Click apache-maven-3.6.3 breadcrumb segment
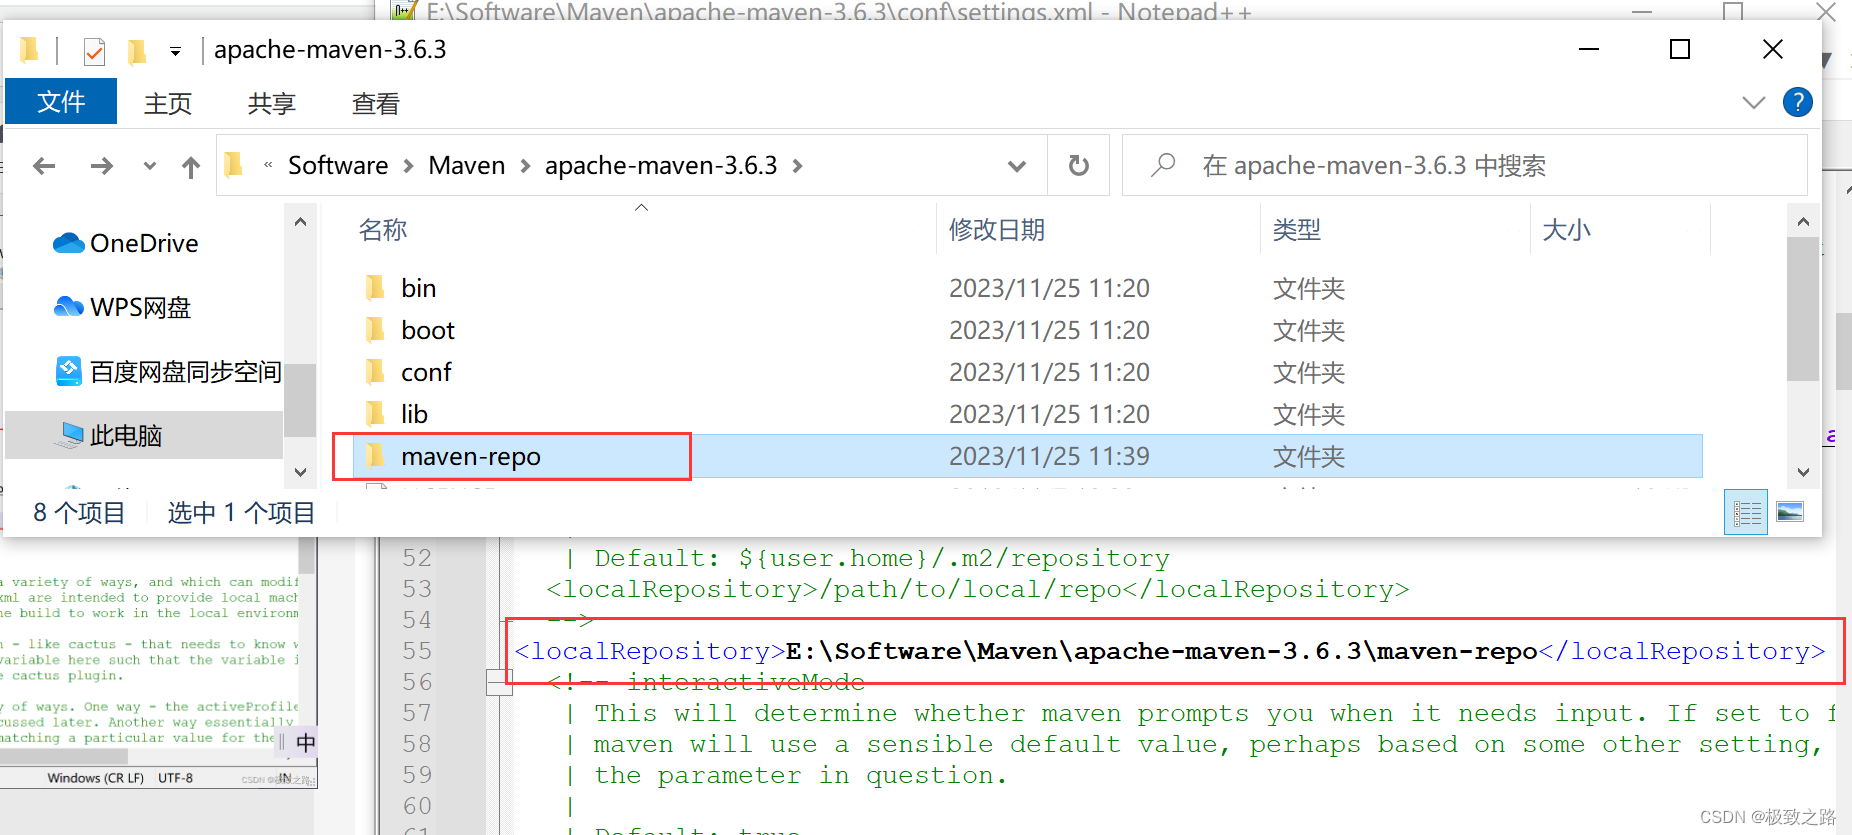1852x835 pixels. click(x=661, y=165)
